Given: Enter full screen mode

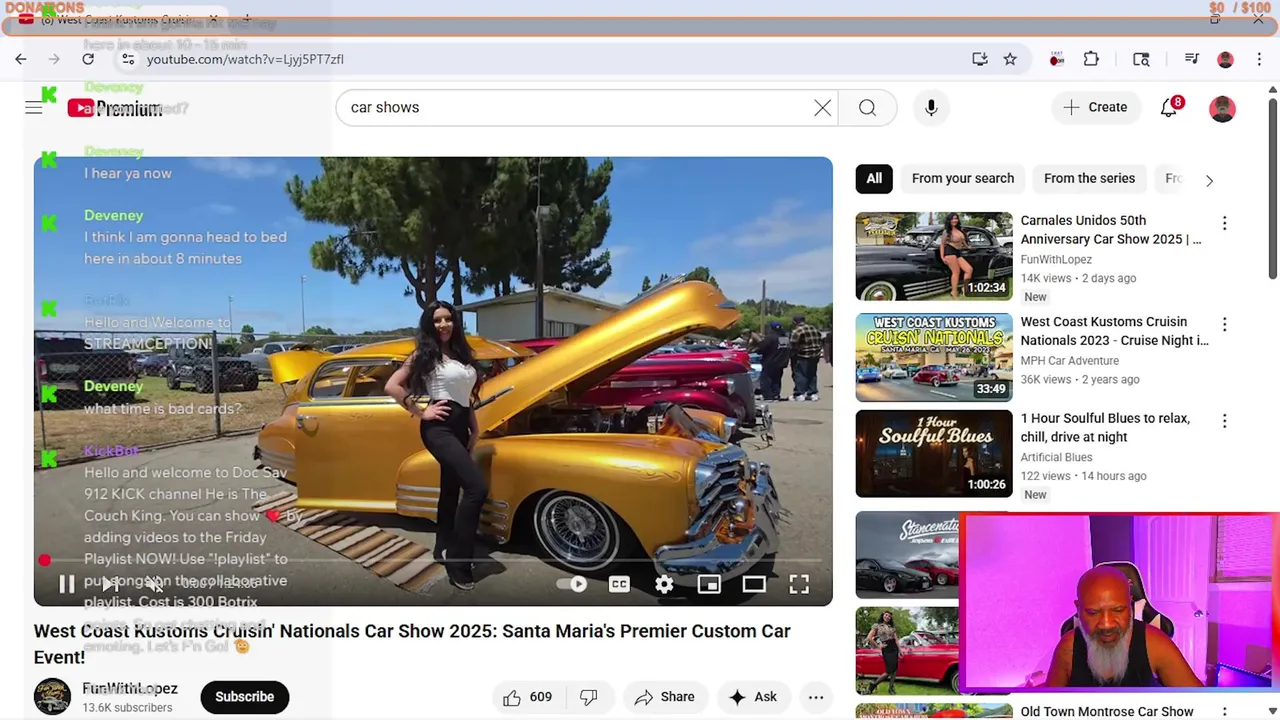Looking at the screenshot, I should tap(799, 584).
